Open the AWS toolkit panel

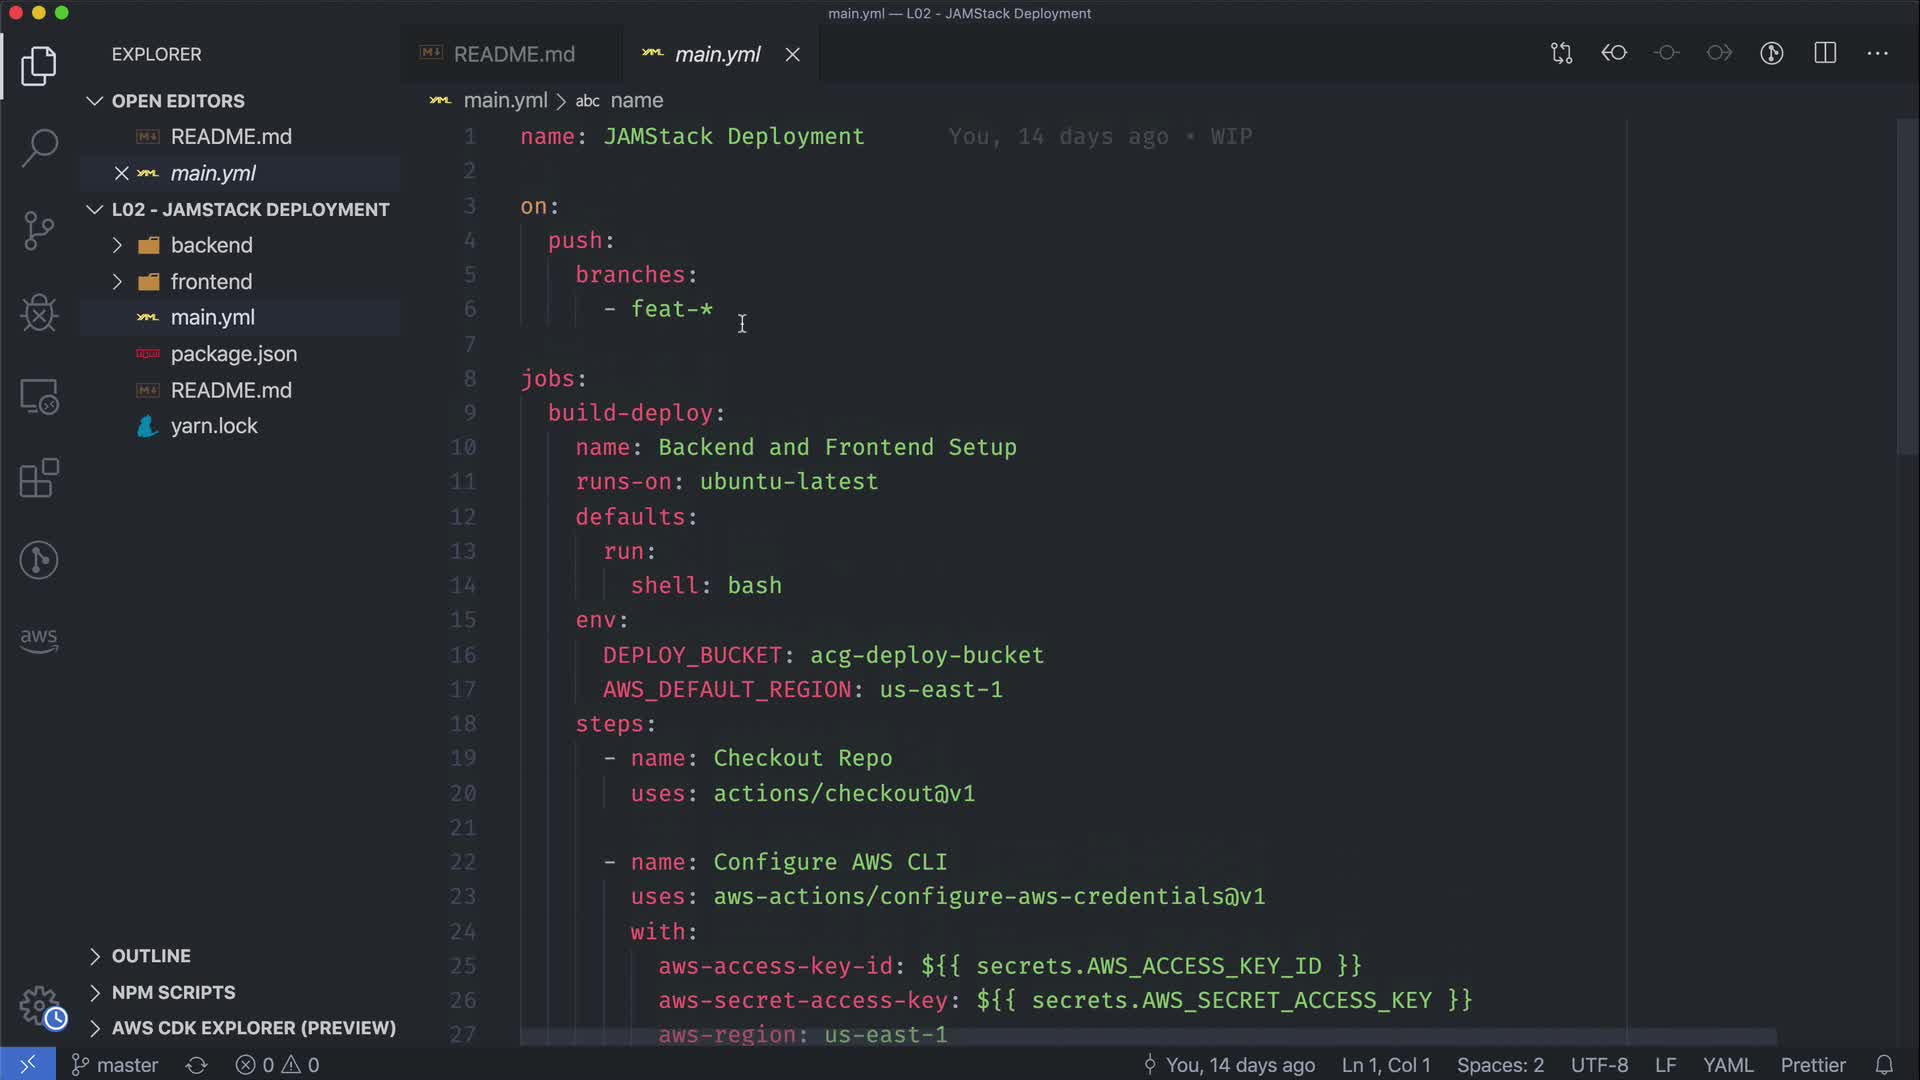(x=39, y=639)
